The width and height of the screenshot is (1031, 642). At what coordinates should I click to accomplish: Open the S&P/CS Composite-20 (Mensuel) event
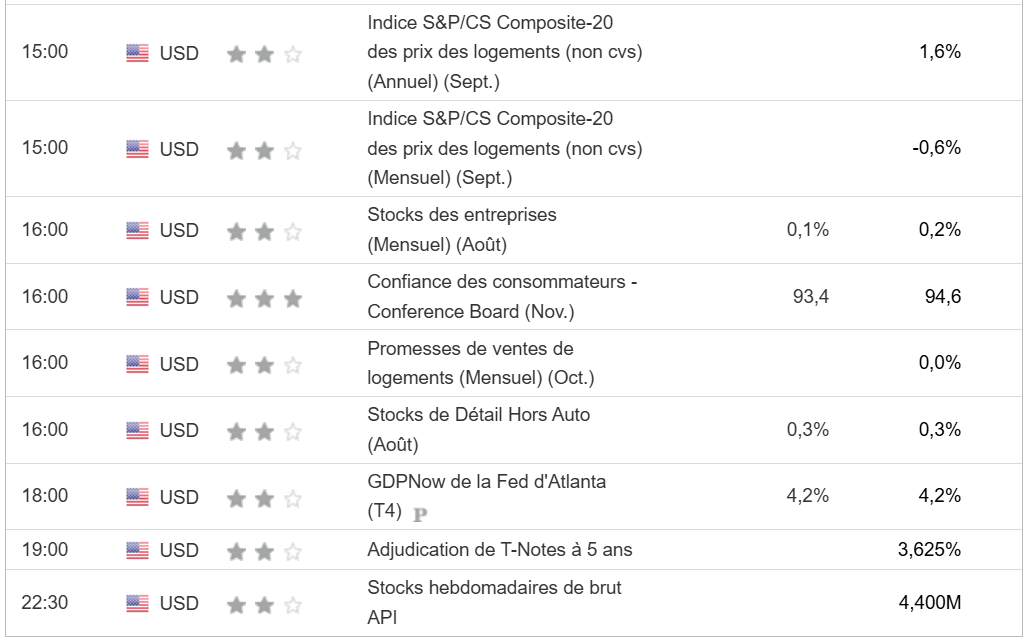coord(504,148)
